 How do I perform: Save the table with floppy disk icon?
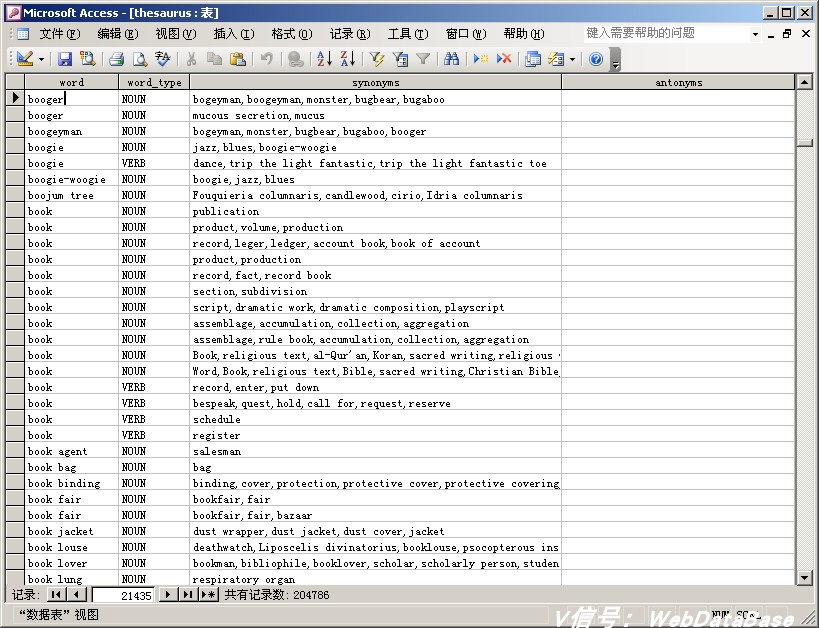64,59
